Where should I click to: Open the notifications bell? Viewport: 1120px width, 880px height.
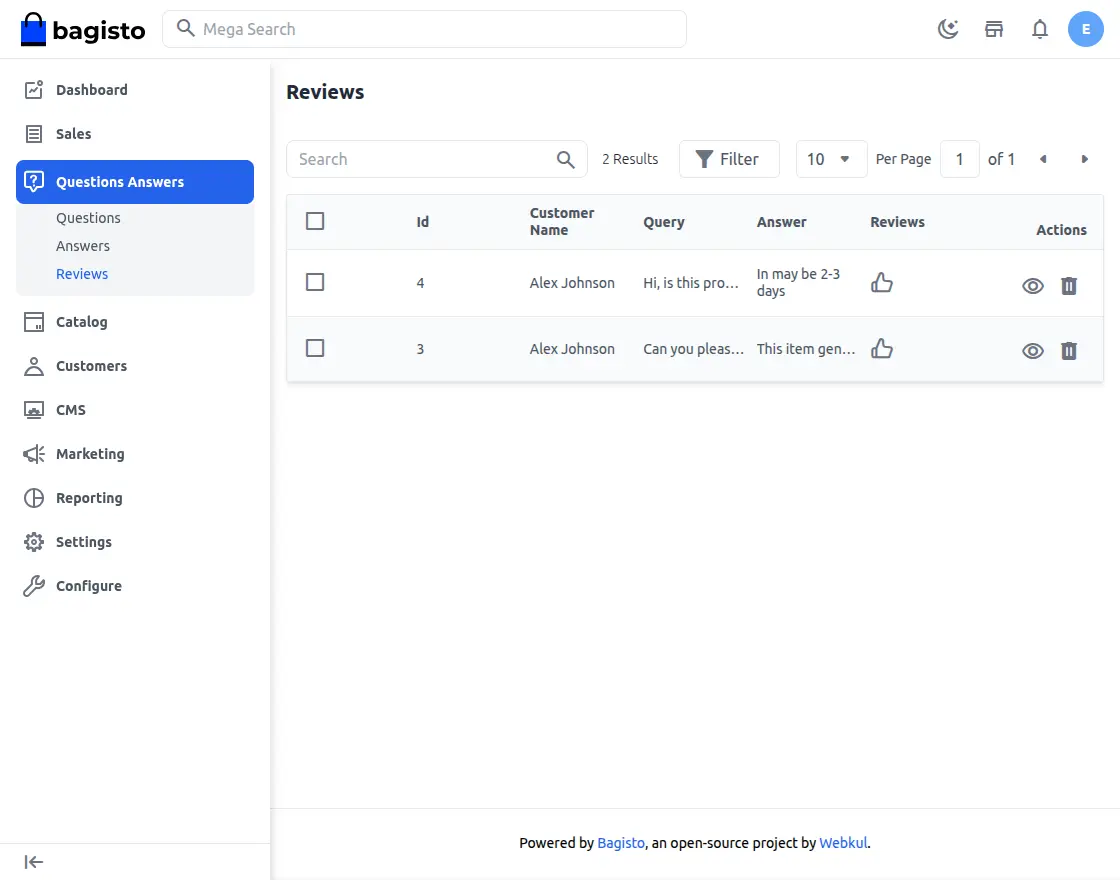[1040, 29]
